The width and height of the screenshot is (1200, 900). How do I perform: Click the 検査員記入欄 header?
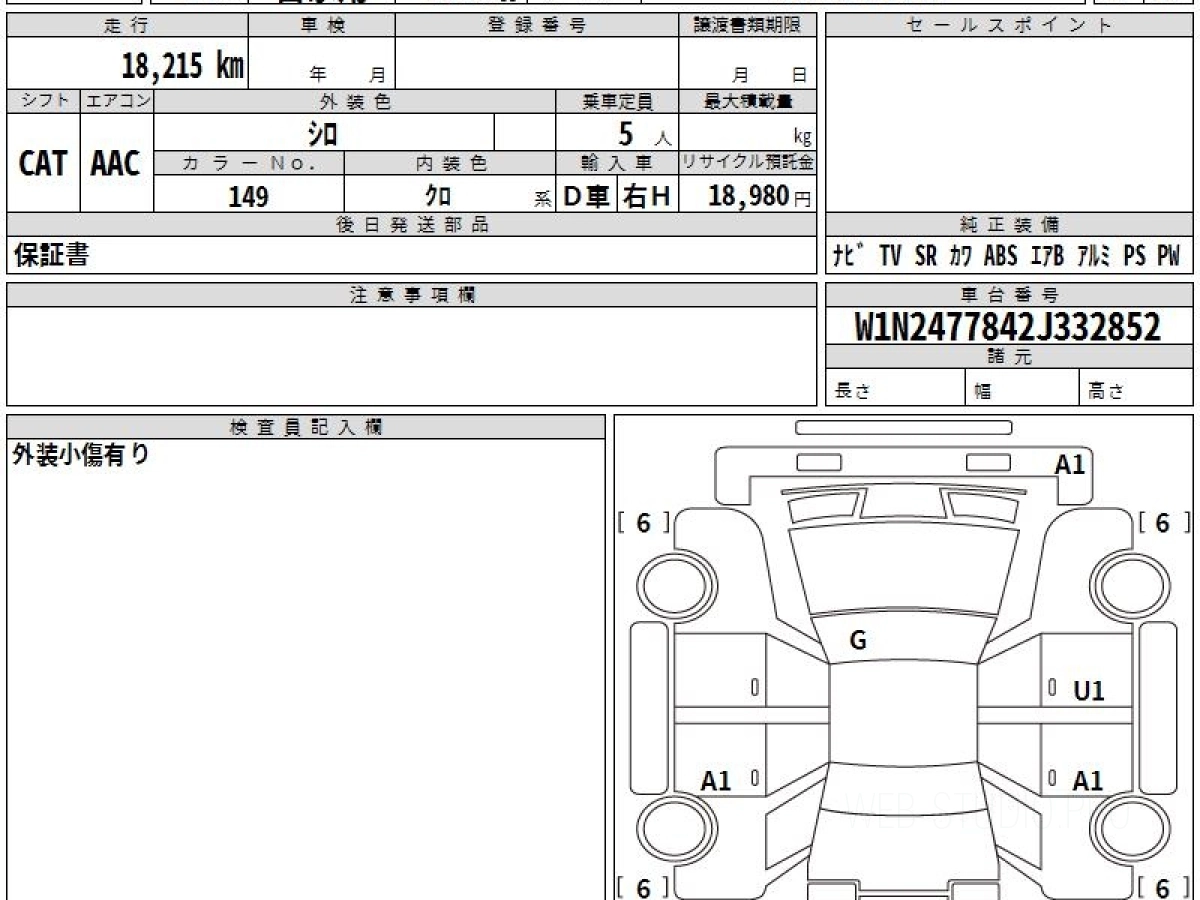pos(306,426)
